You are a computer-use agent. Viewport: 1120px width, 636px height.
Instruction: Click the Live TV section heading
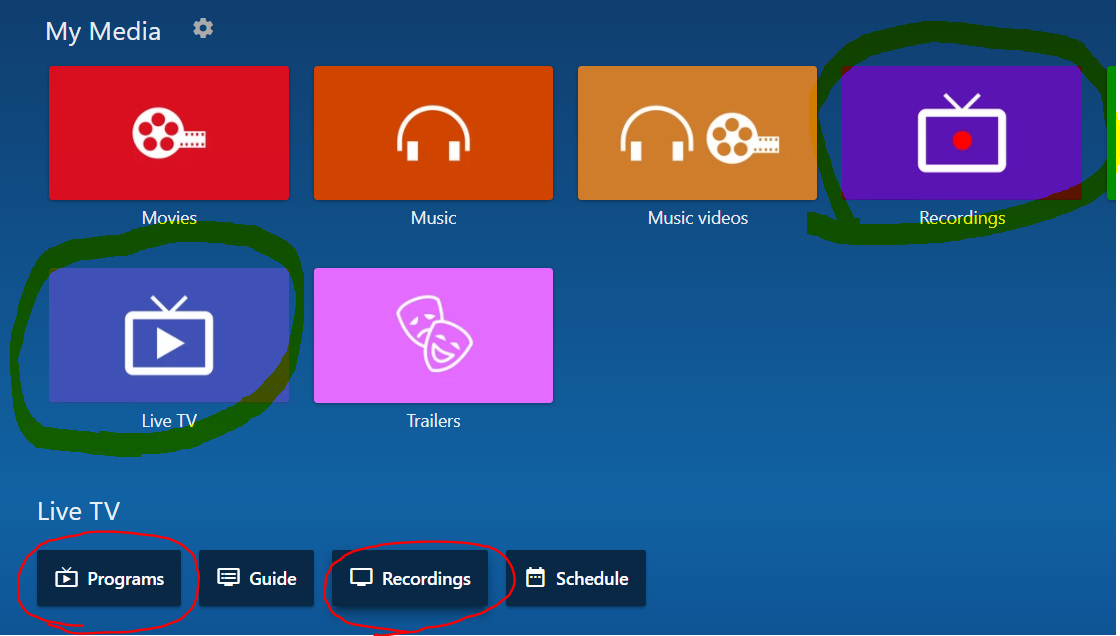click(x=79, y=512)
